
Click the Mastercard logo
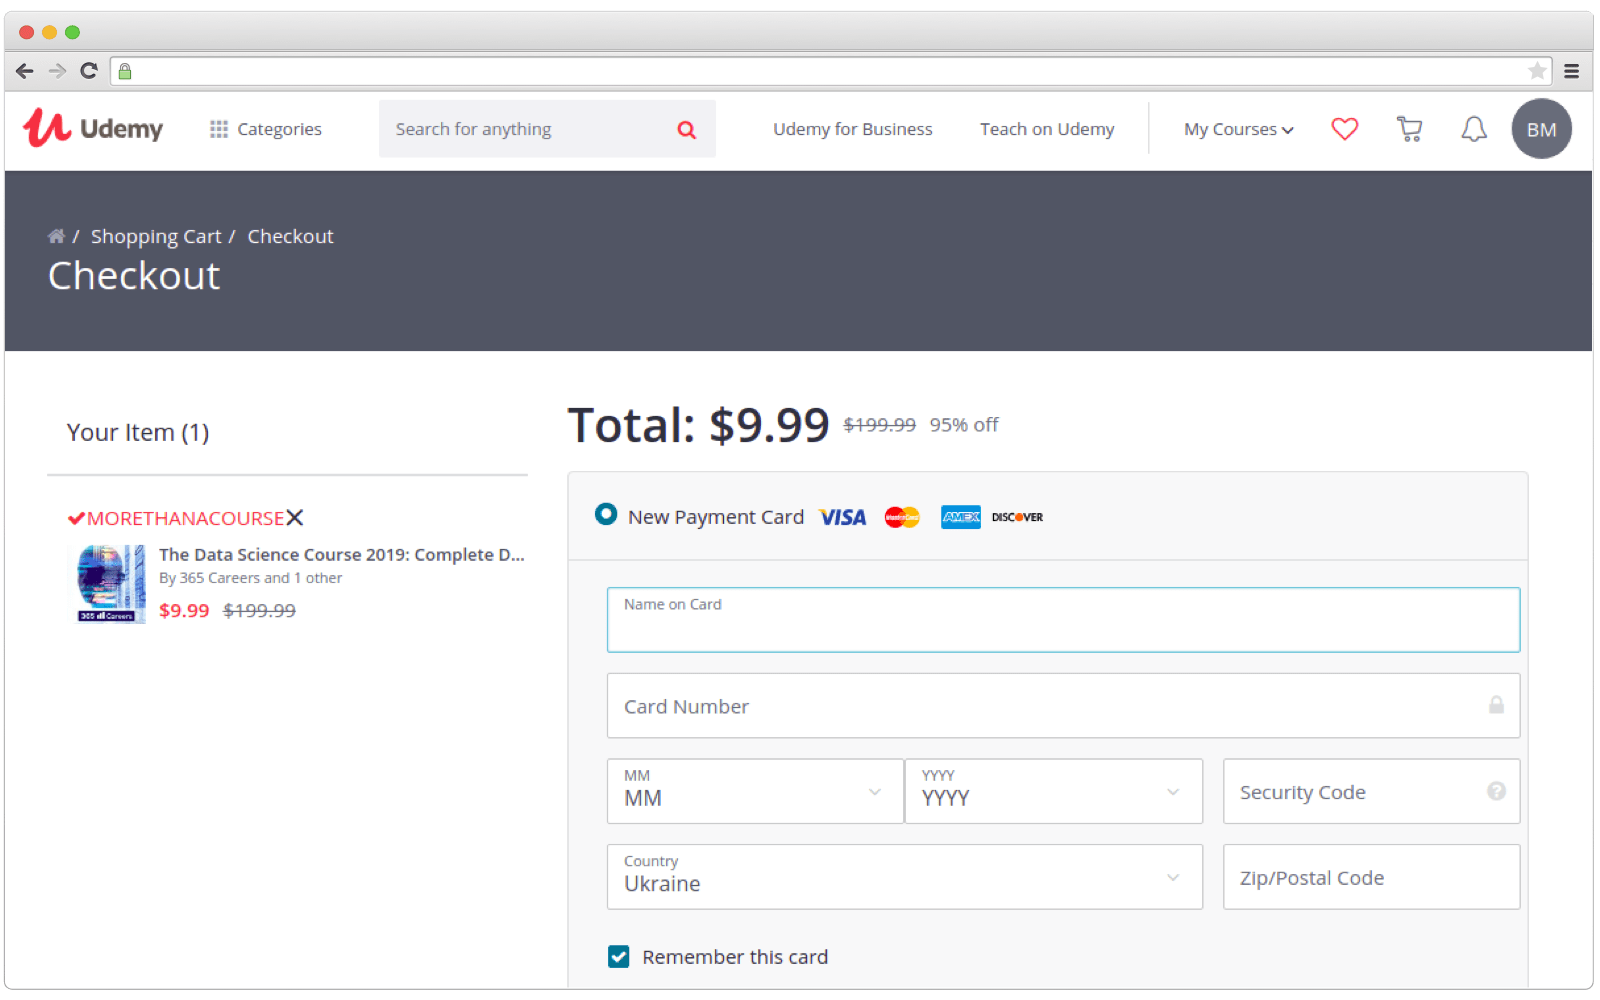click(902, 517)
